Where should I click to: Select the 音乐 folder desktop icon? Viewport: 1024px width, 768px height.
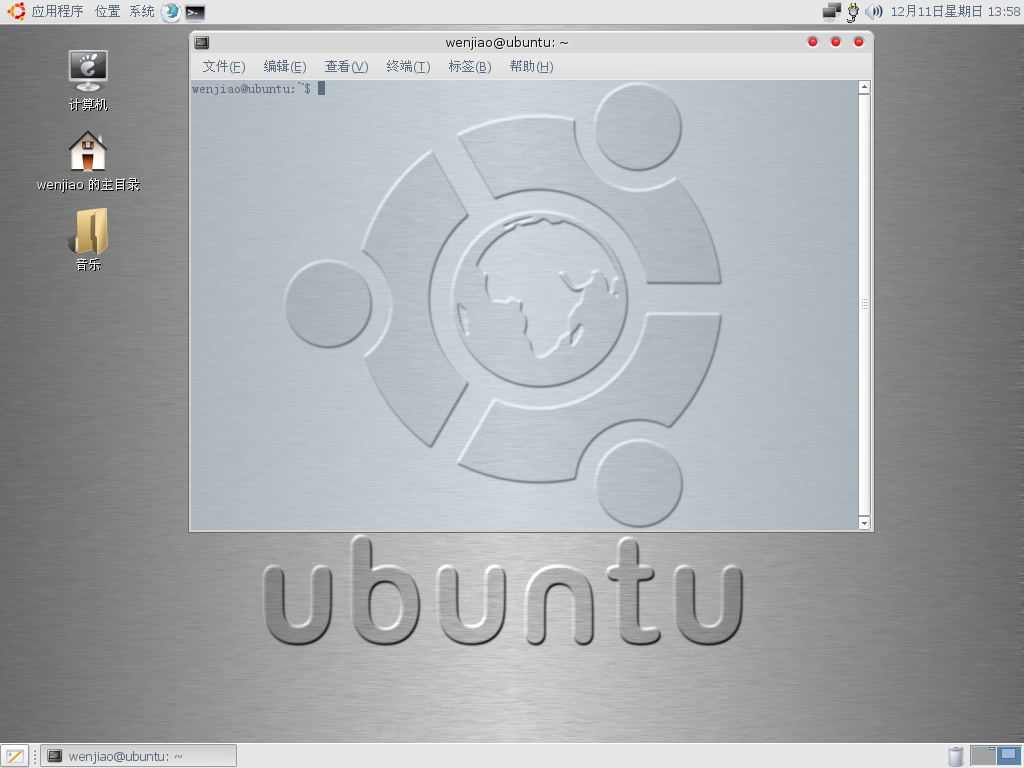pyautogui.click(x=88, y=240)
